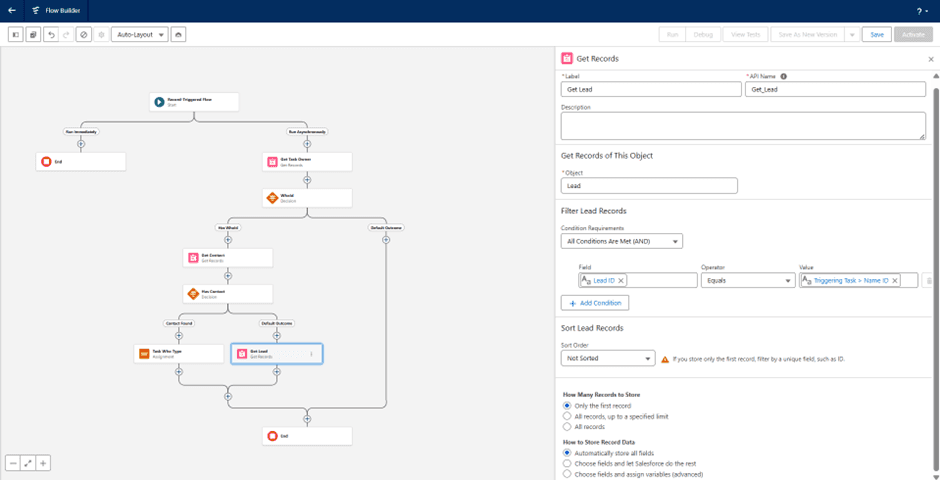Choose All records, up to a specified limit
940x480 pixels.
[567, 416]
